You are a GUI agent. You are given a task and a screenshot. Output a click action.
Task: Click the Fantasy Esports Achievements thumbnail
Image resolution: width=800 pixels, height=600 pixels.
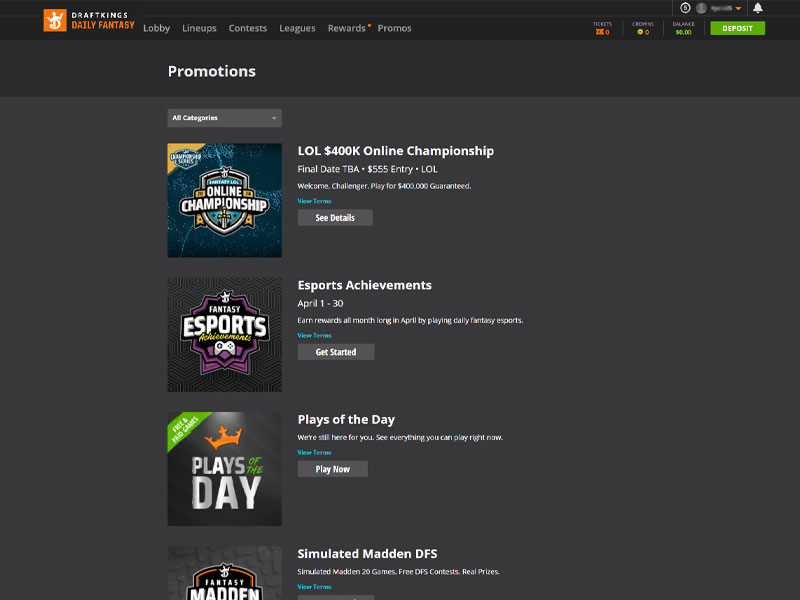pyautogui.click(x=224, y=335)
